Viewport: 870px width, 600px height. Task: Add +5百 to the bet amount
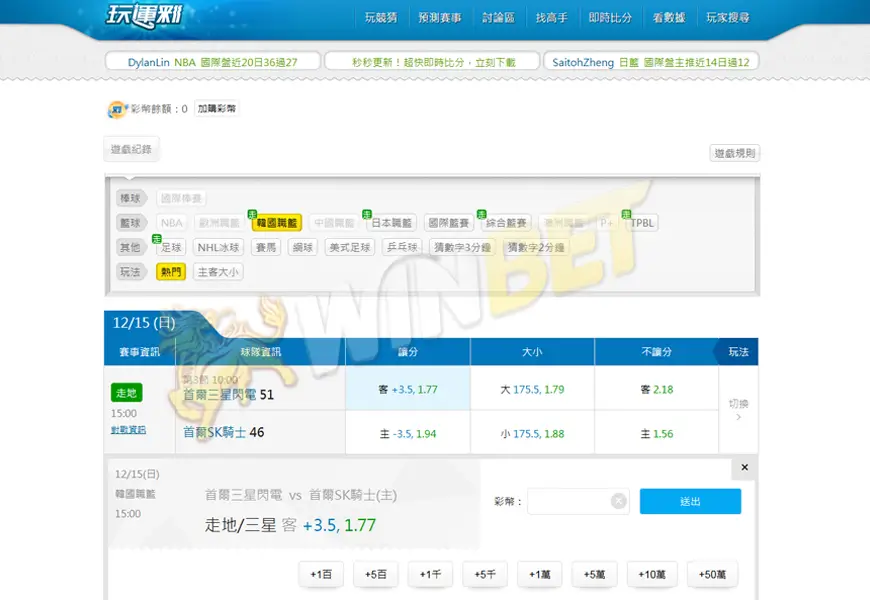click(x=376, y=574)
